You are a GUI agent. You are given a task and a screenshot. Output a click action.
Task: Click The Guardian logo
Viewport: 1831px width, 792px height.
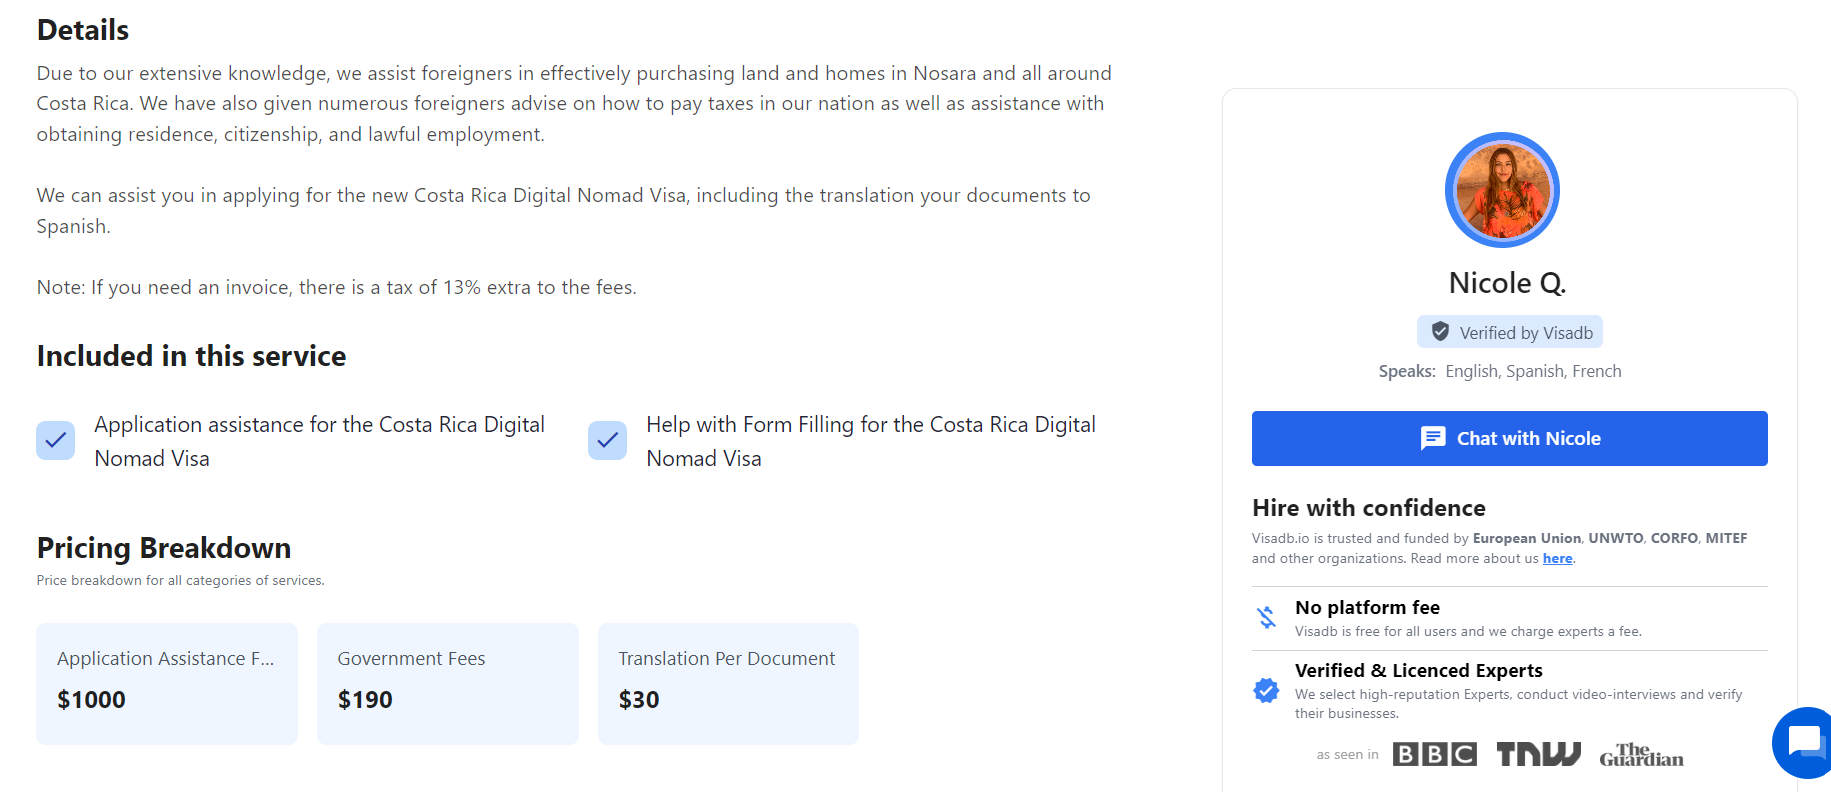[1641, 754]
